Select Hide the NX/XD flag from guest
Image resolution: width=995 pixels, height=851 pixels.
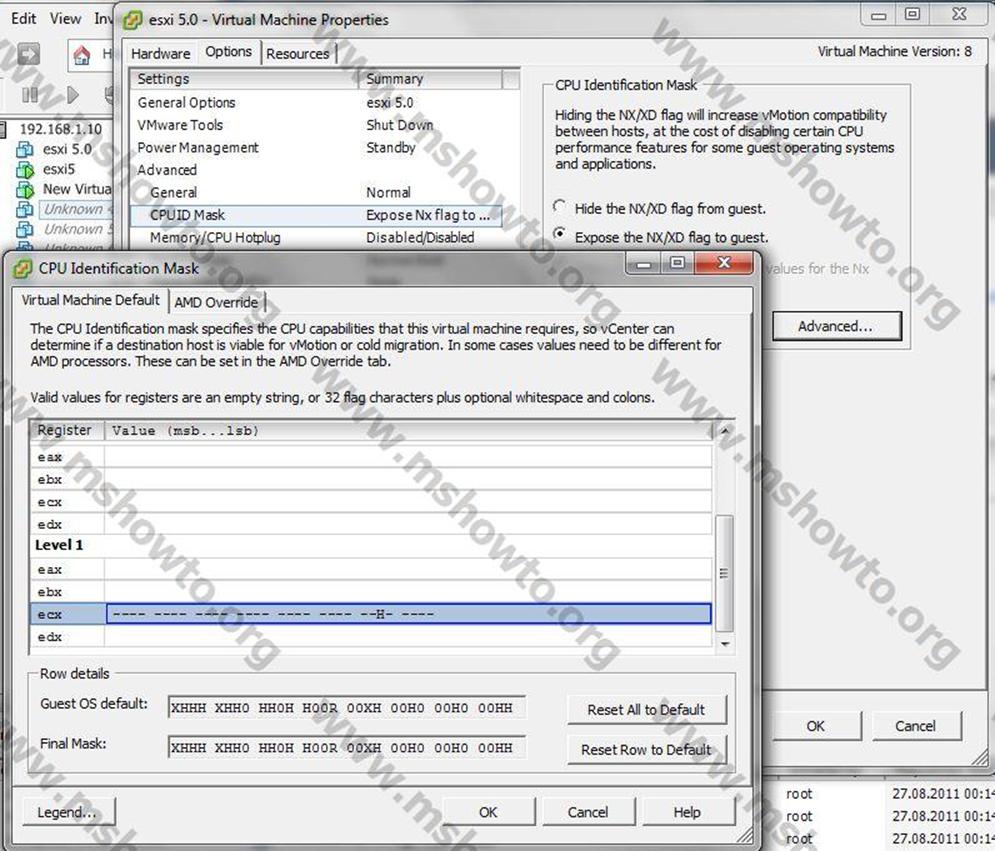pos(559,207)
